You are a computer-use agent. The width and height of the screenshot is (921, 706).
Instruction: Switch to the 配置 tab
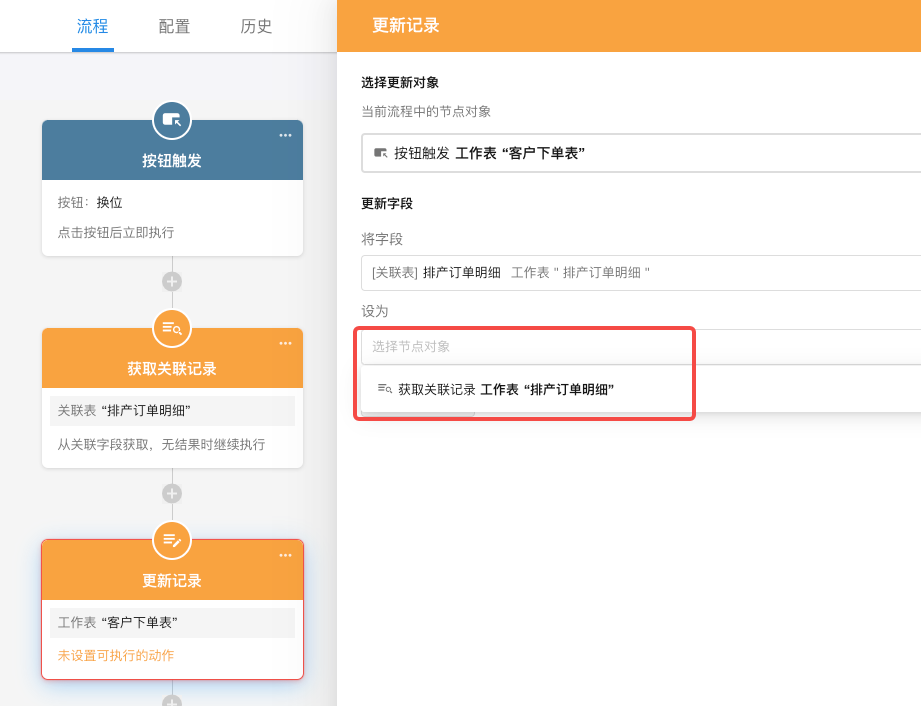coord(174,26)
